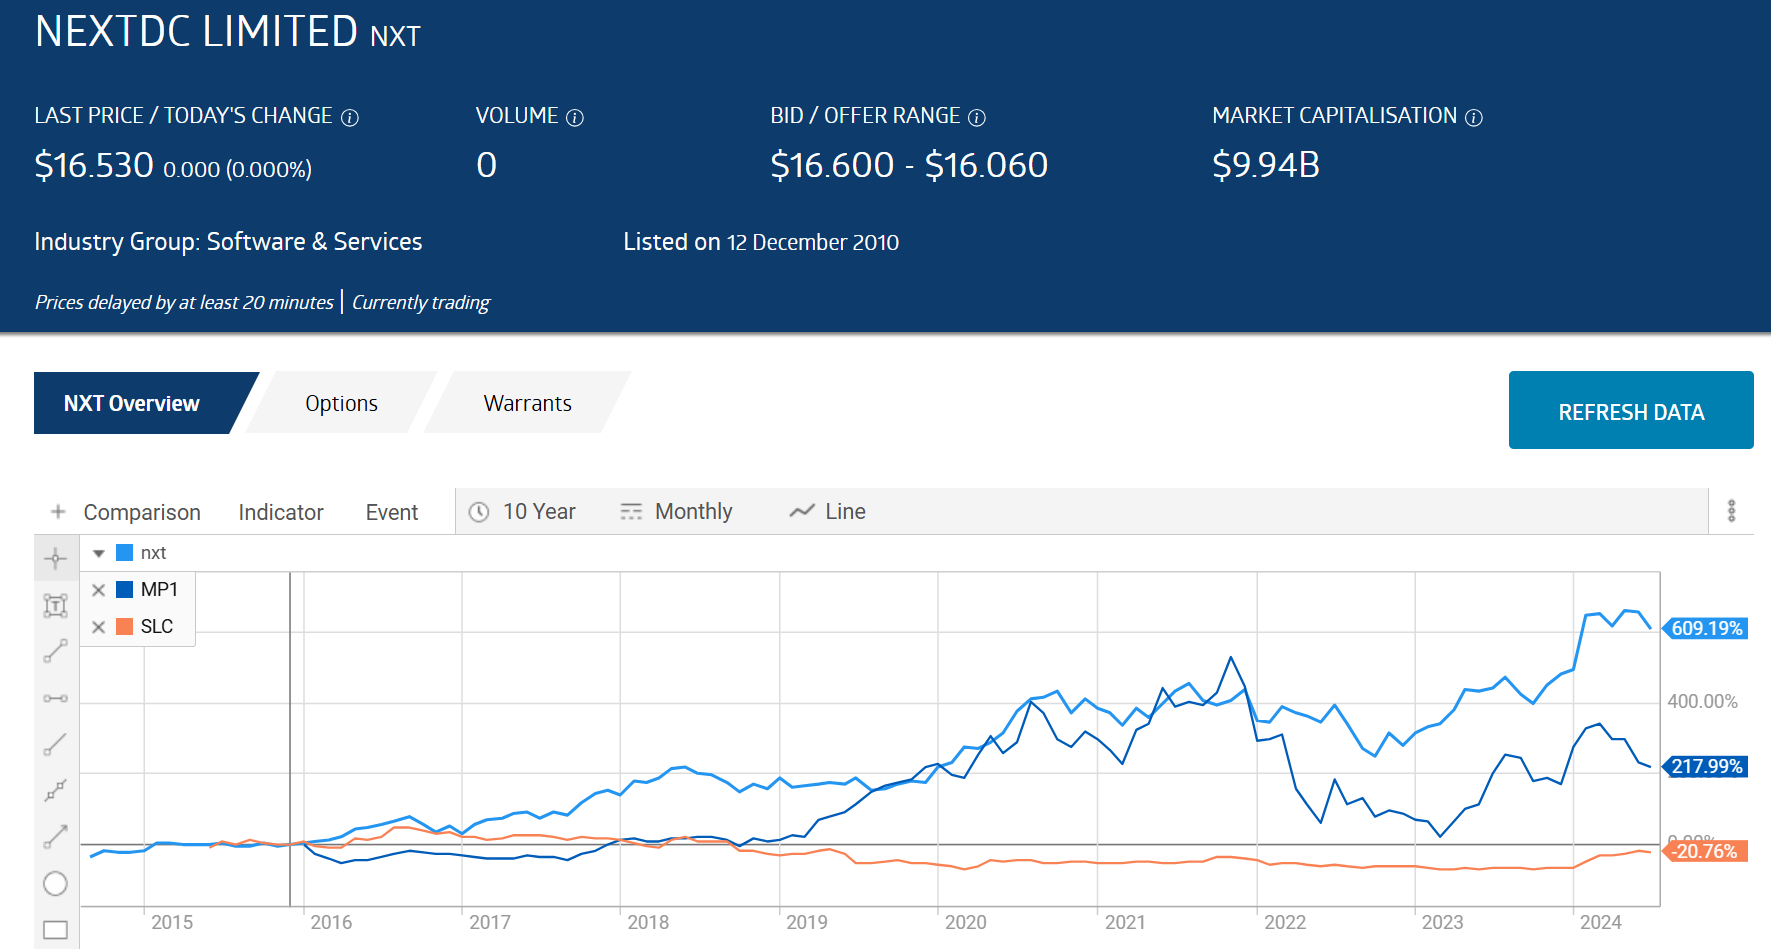Click the $16.530 last price
Viewport: 1771px width, 949px height.
[94, 165]
